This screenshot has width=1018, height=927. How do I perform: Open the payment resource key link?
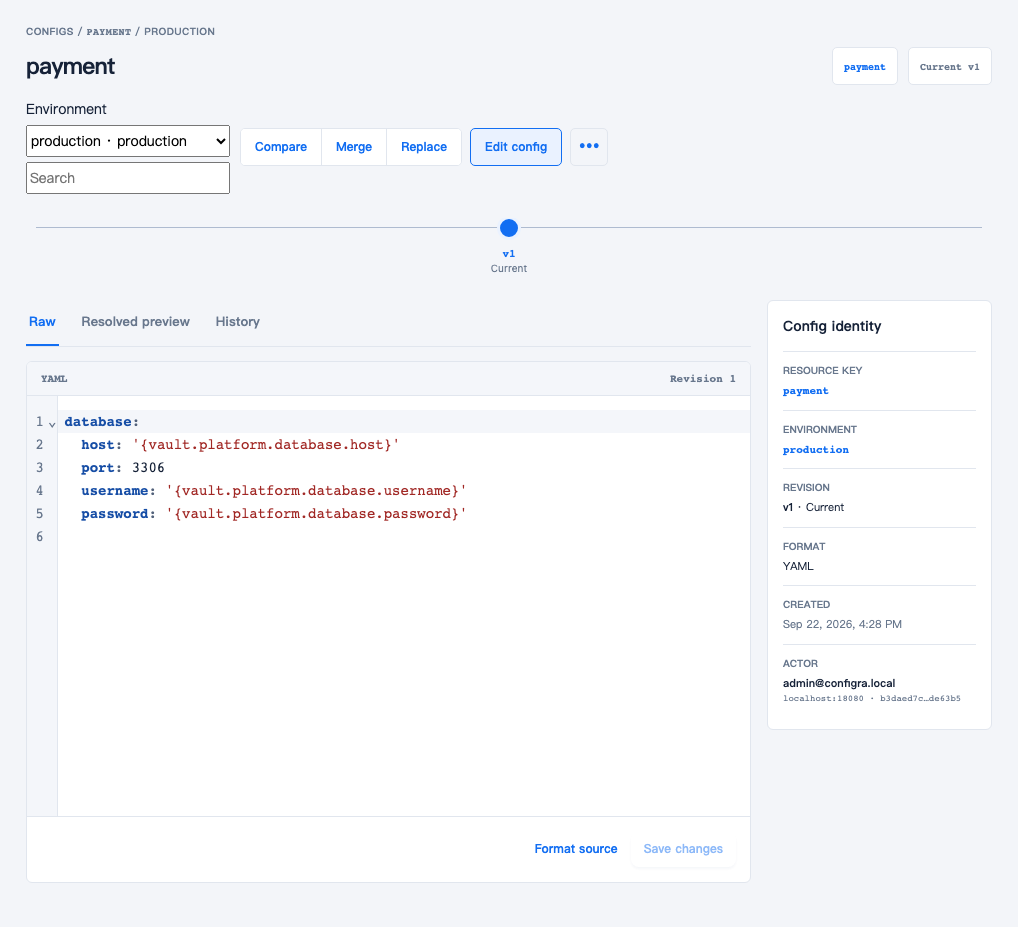pos(805,391)
